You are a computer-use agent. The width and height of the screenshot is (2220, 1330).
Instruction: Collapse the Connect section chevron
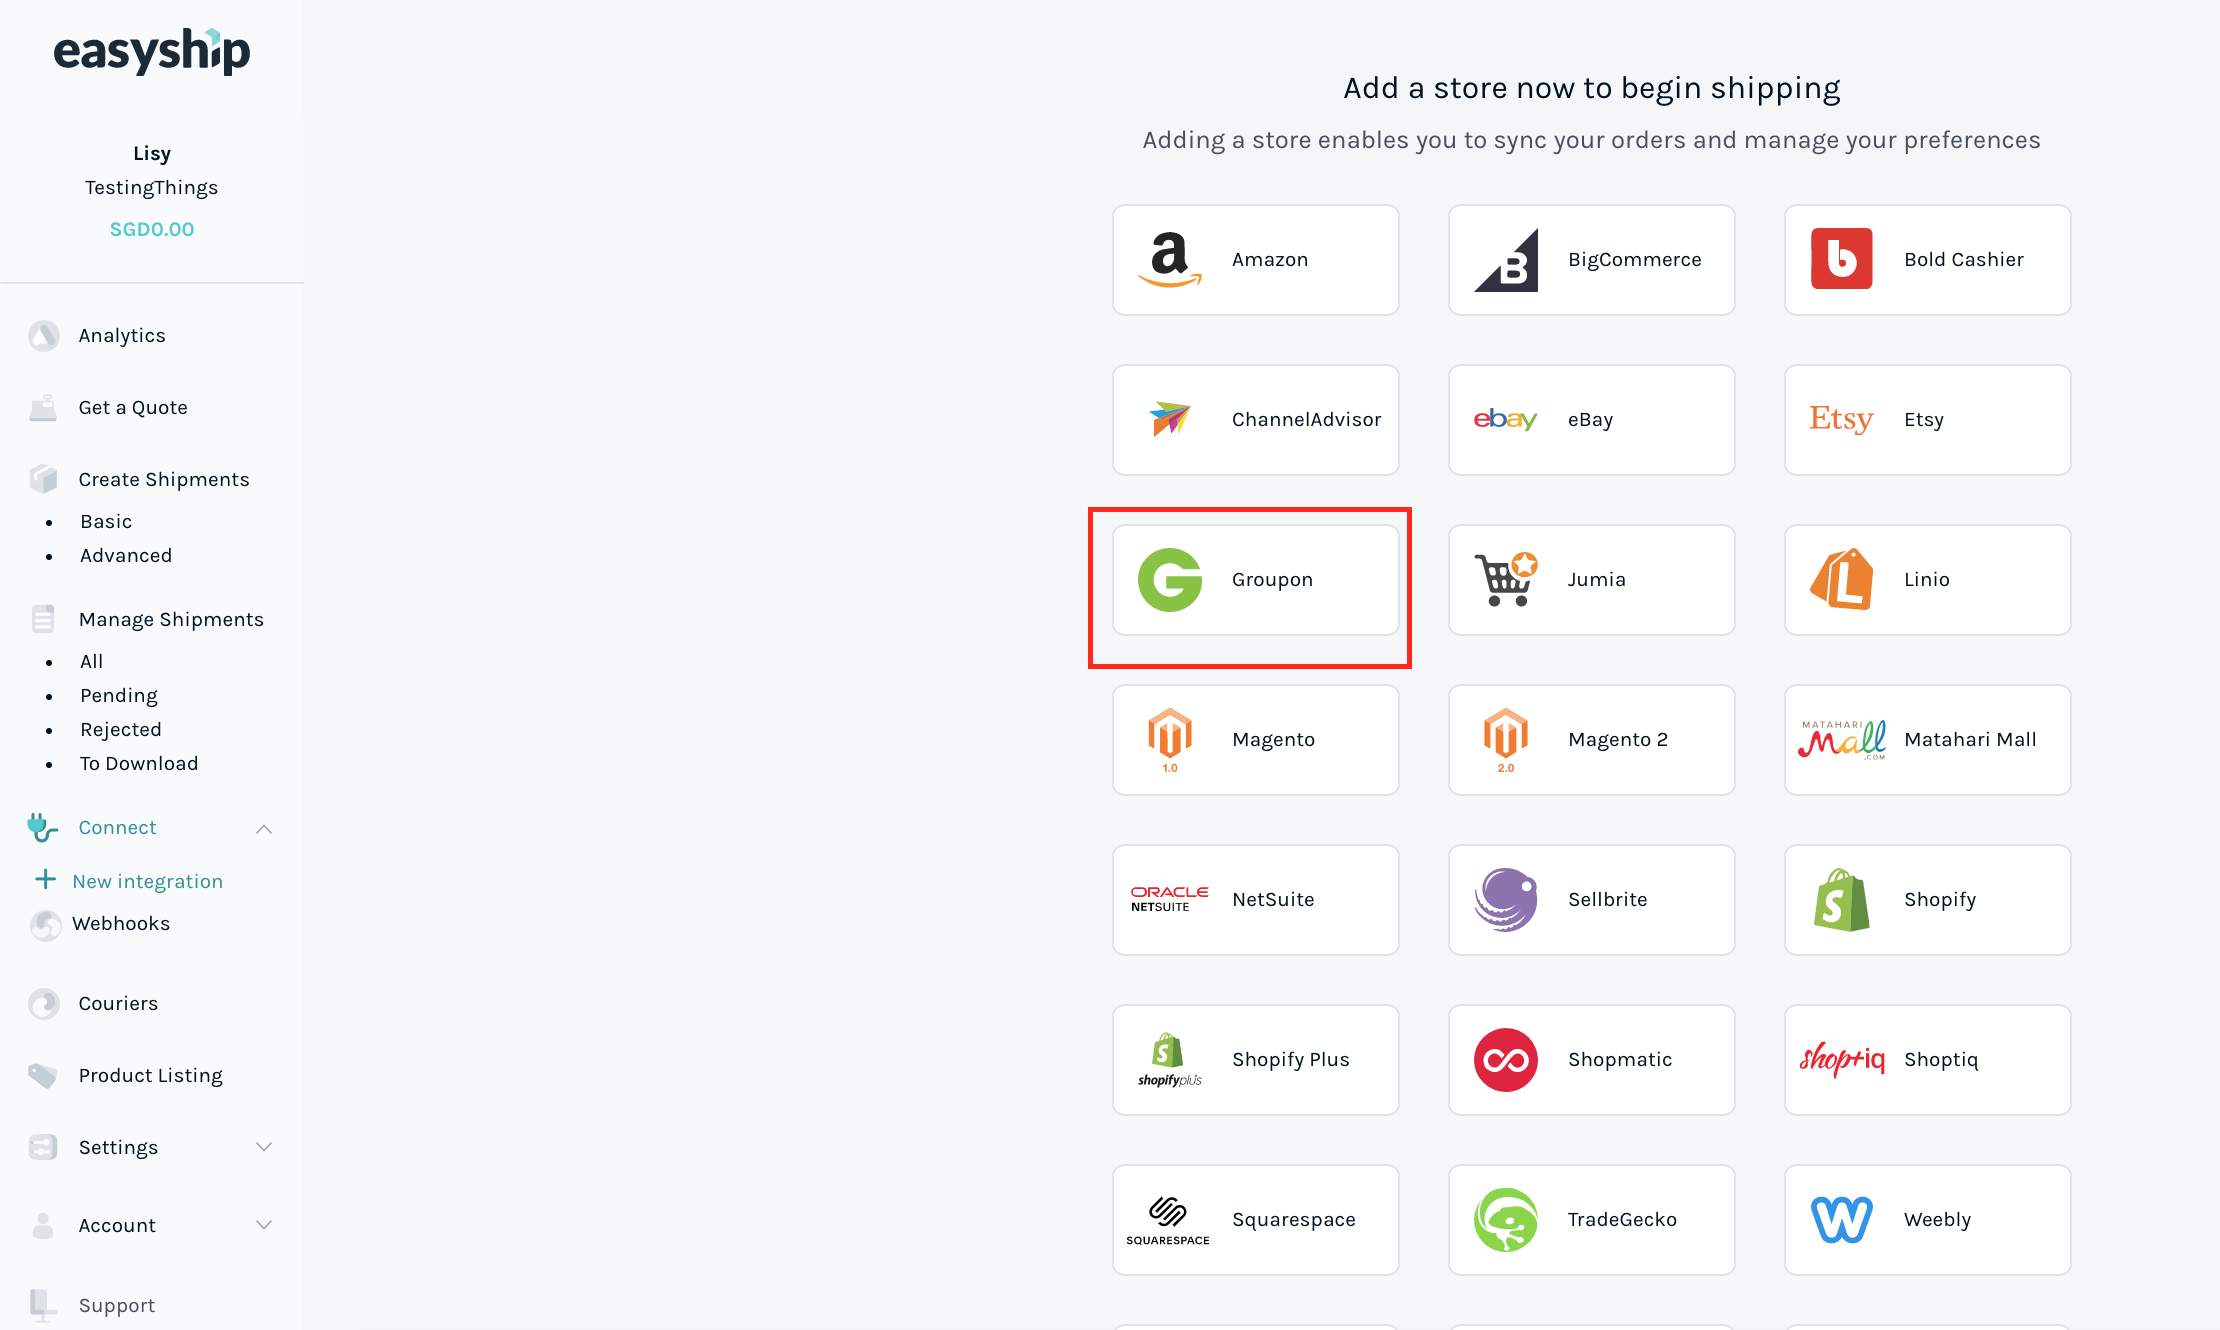(264, 829)
